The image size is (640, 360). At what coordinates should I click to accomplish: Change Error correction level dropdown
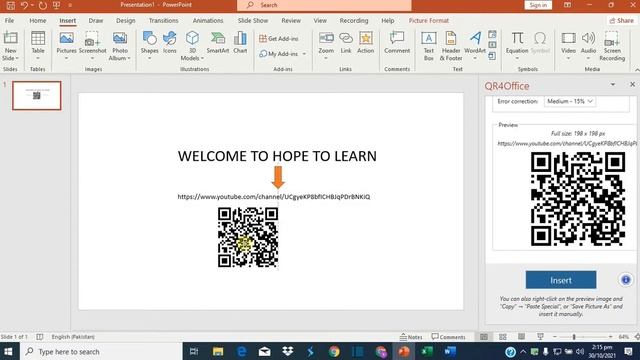coord(569,101)
